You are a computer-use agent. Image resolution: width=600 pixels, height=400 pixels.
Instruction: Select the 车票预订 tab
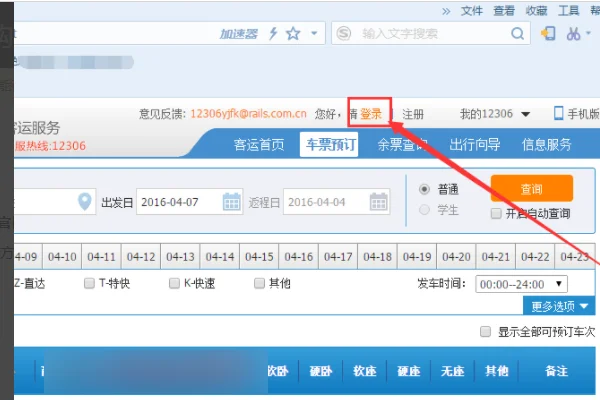(329, 145)
